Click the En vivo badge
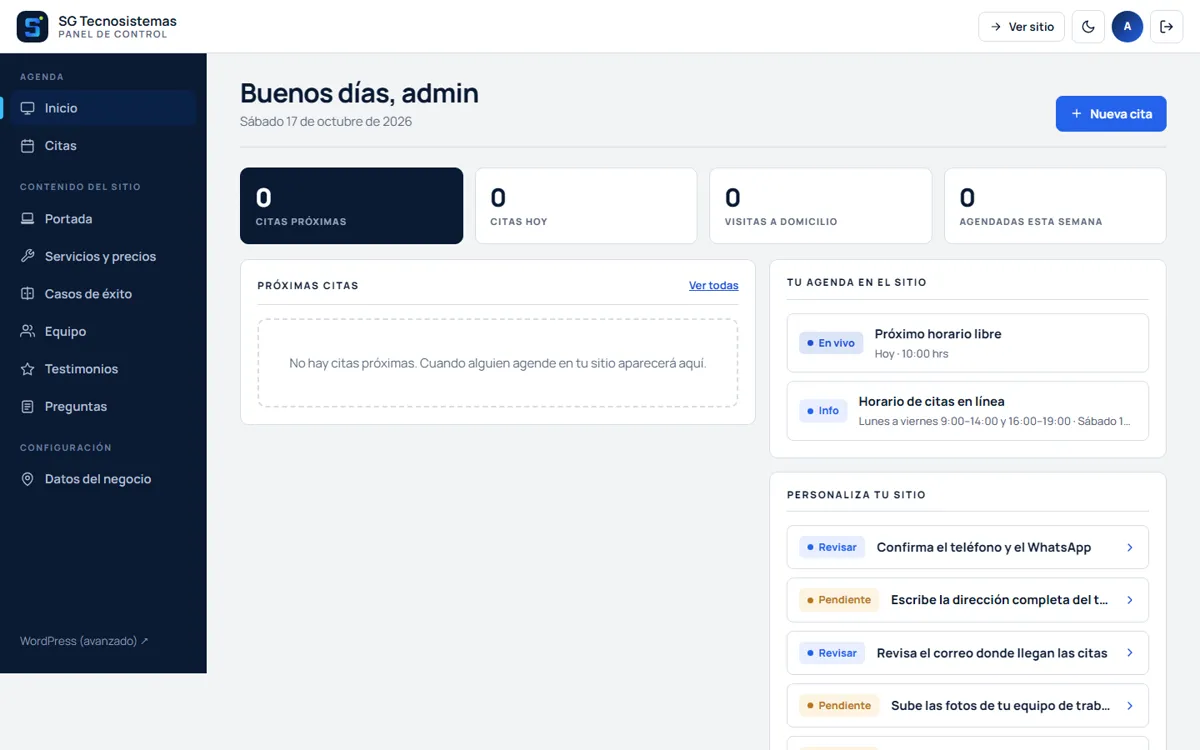The image size is (1200, 750). 831,343
